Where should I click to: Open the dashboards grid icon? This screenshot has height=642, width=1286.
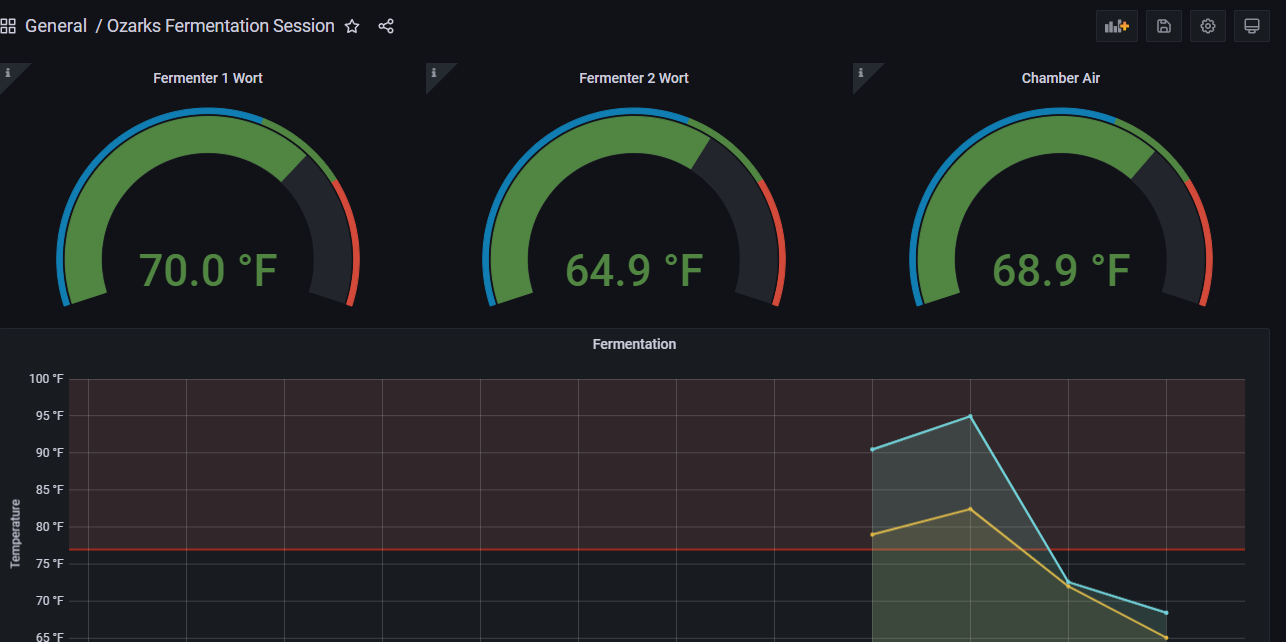pyautogui.click(x=8, y=27)
